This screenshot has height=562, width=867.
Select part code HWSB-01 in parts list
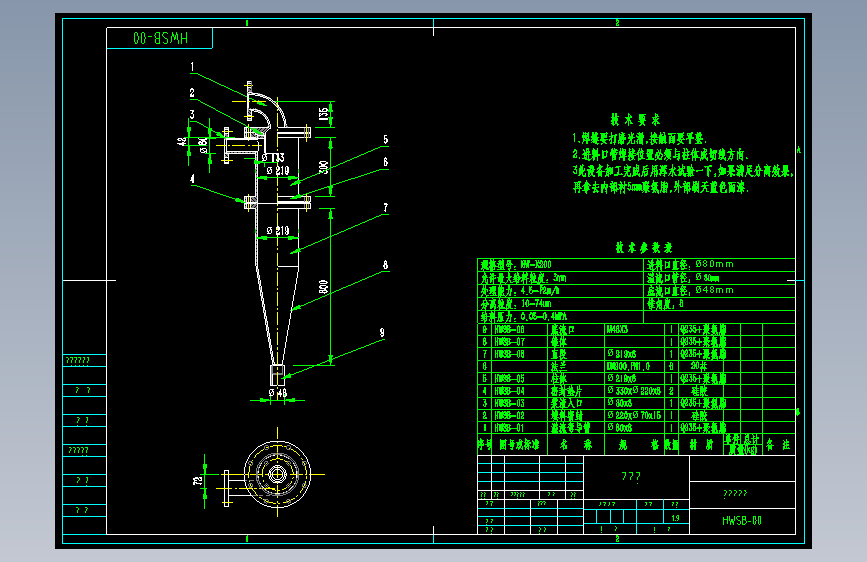(509, 428)
